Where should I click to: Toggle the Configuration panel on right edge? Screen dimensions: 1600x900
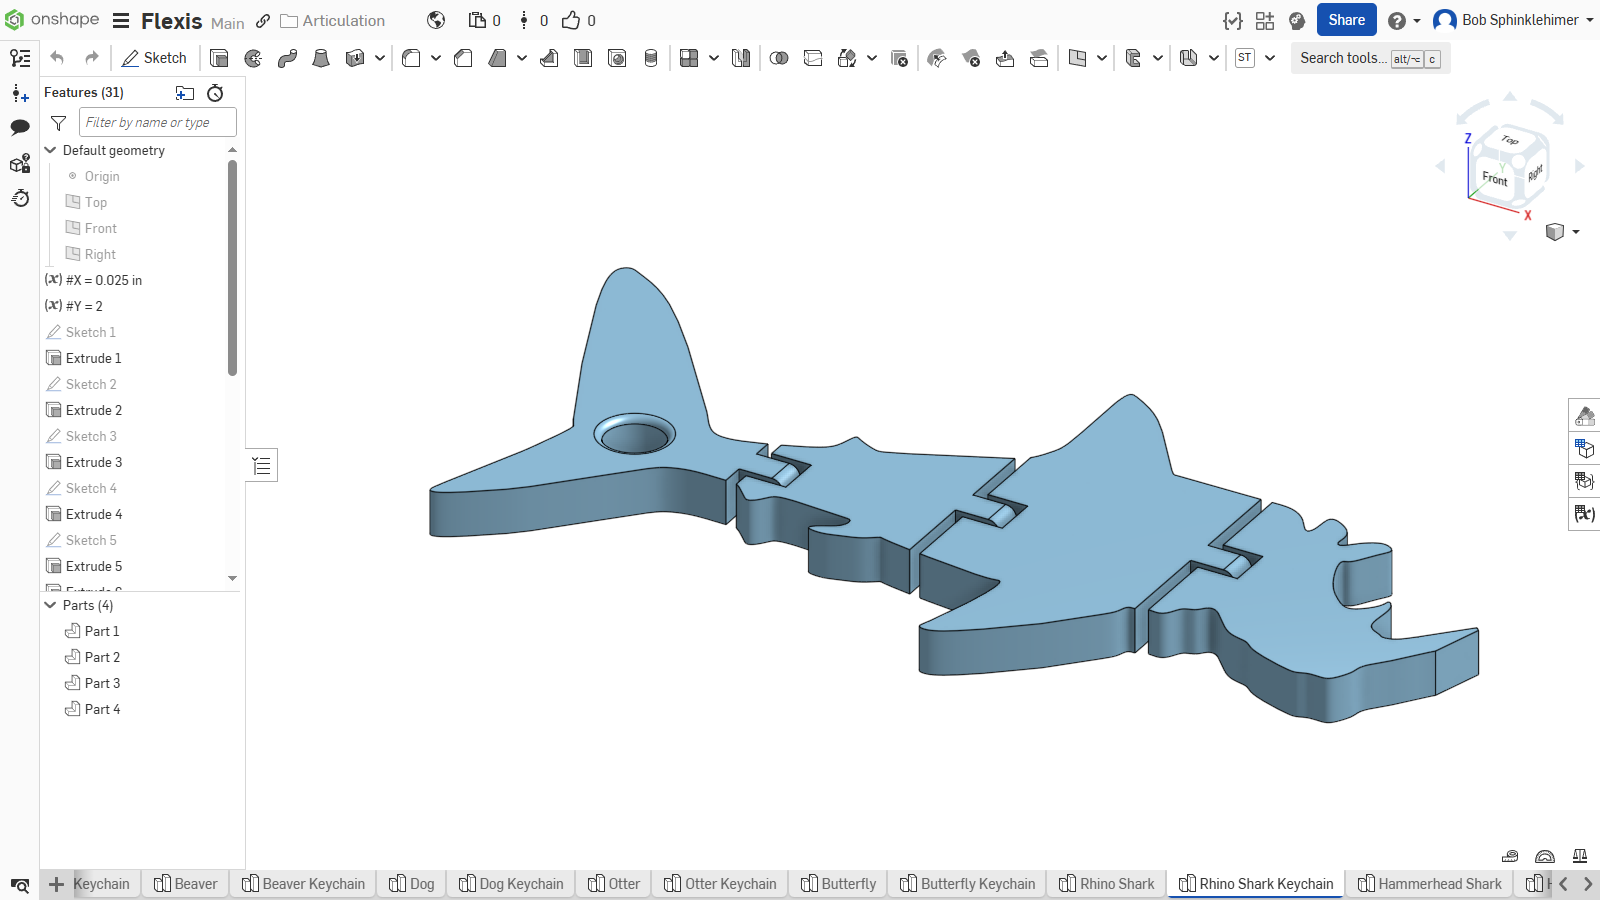tap(1584, 448)
